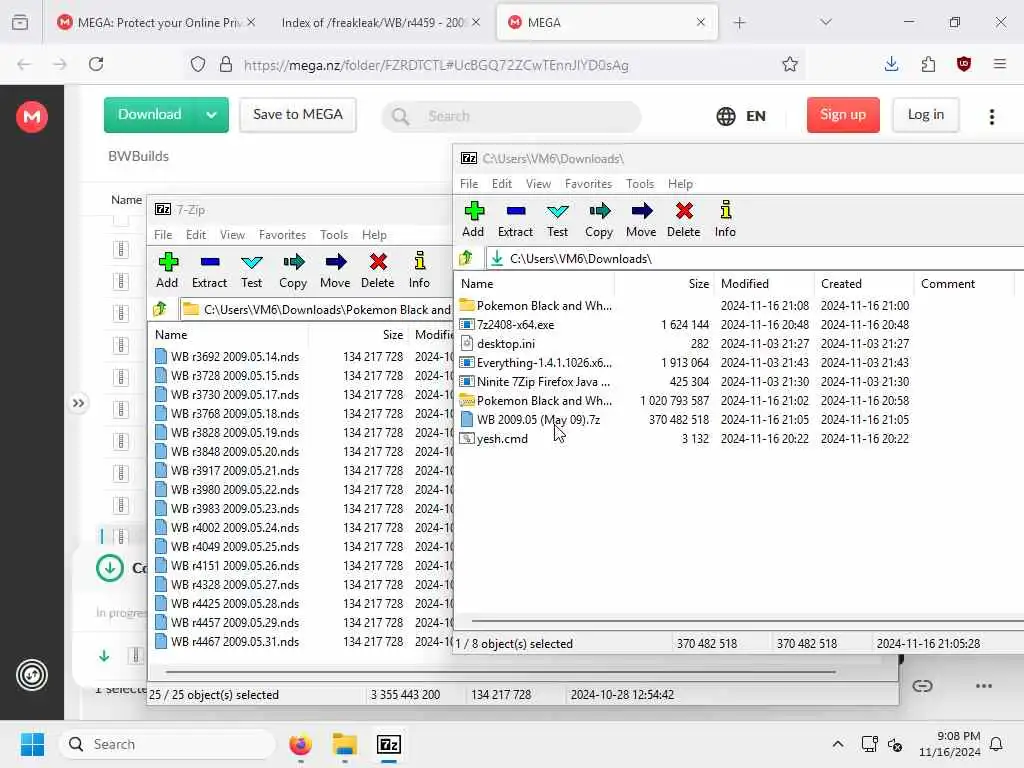Click Delete icon in rear 7-Zip window

tap(378, 262)
